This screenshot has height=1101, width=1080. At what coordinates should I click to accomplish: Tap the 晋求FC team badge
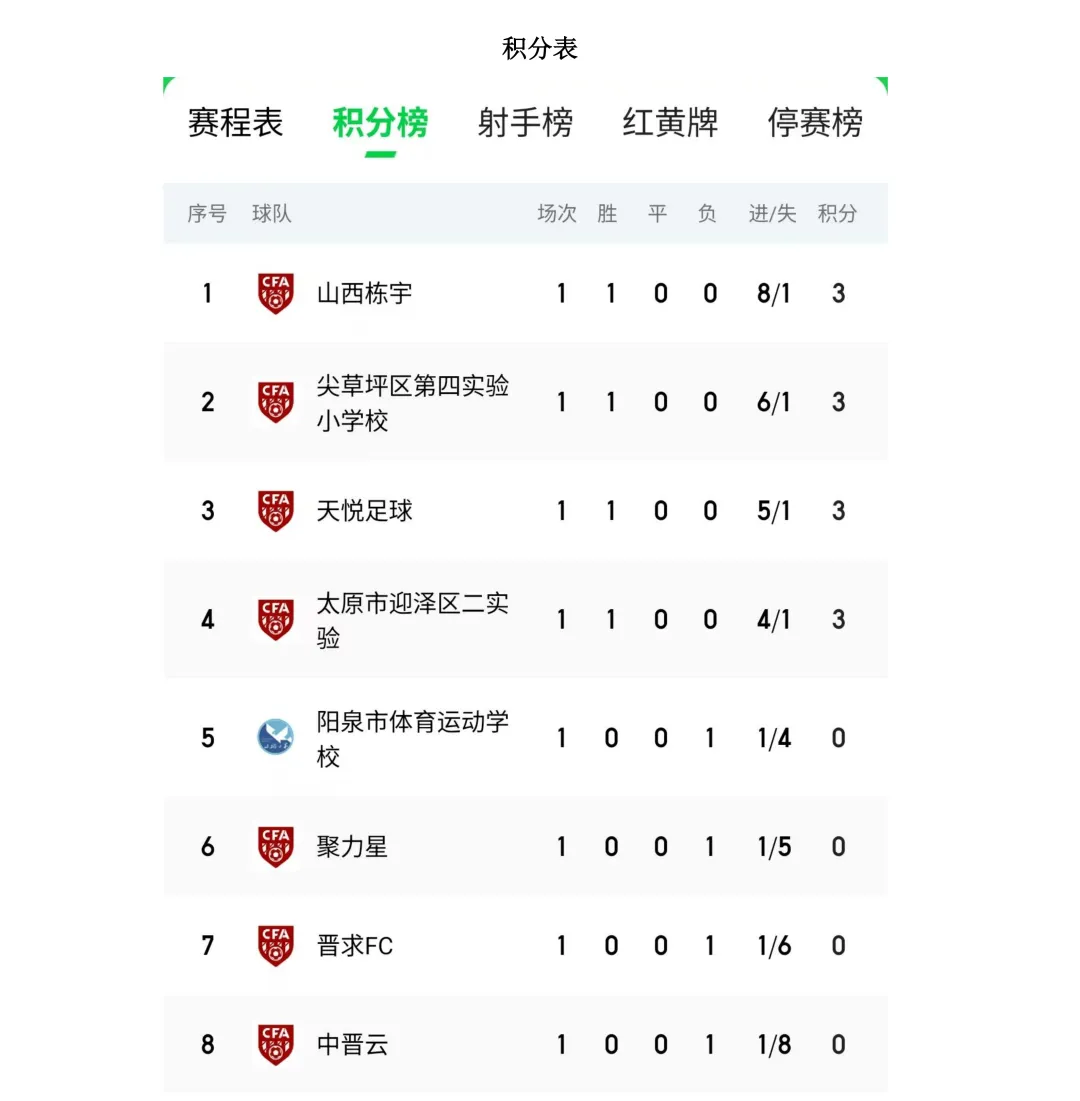coord(275,945)
